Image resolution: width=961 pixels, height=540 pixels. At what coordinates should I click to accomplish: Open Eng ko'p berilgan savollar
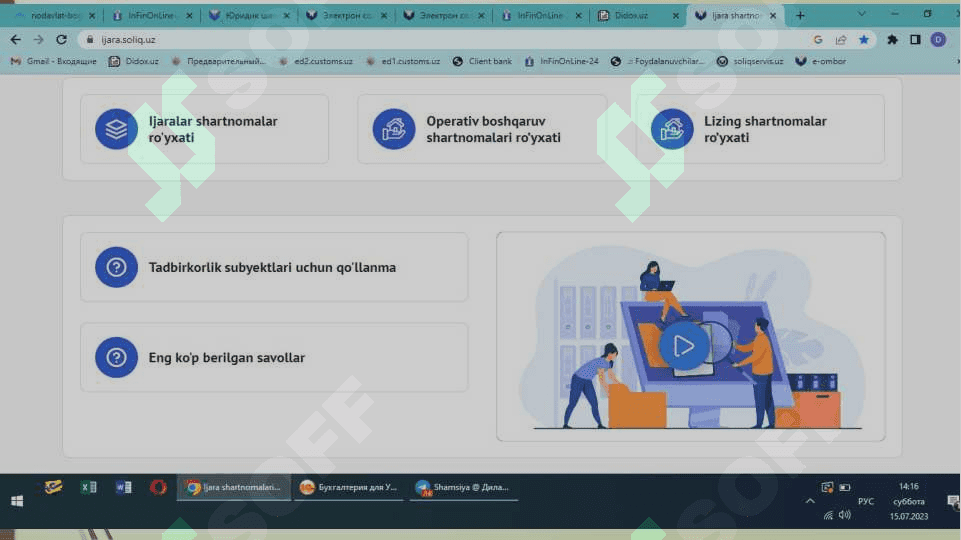(226, 357)
